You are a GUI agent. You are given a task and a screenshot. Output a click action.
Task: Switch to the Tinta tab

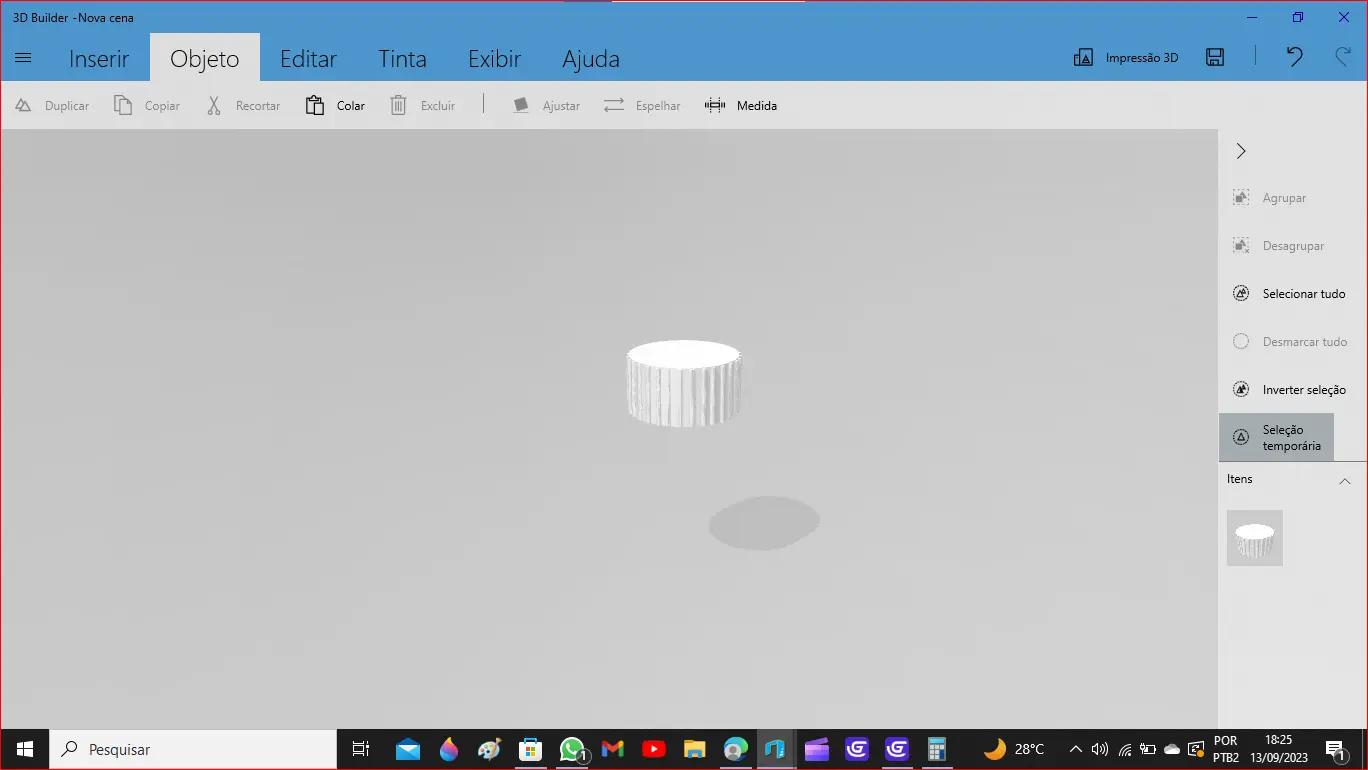(402, 59)
